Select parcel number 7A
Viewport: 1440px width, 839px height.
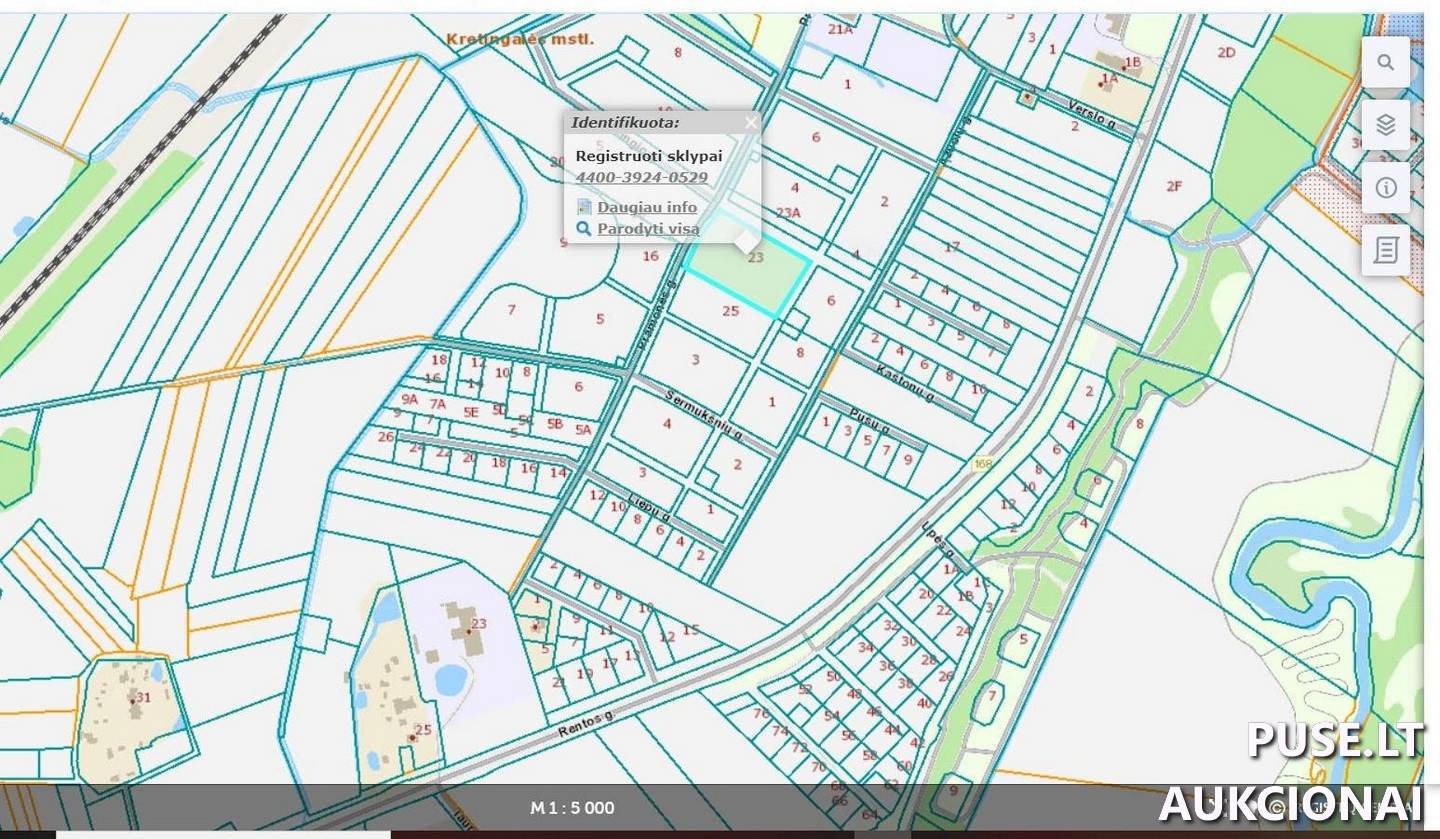[x=438, y=404]
